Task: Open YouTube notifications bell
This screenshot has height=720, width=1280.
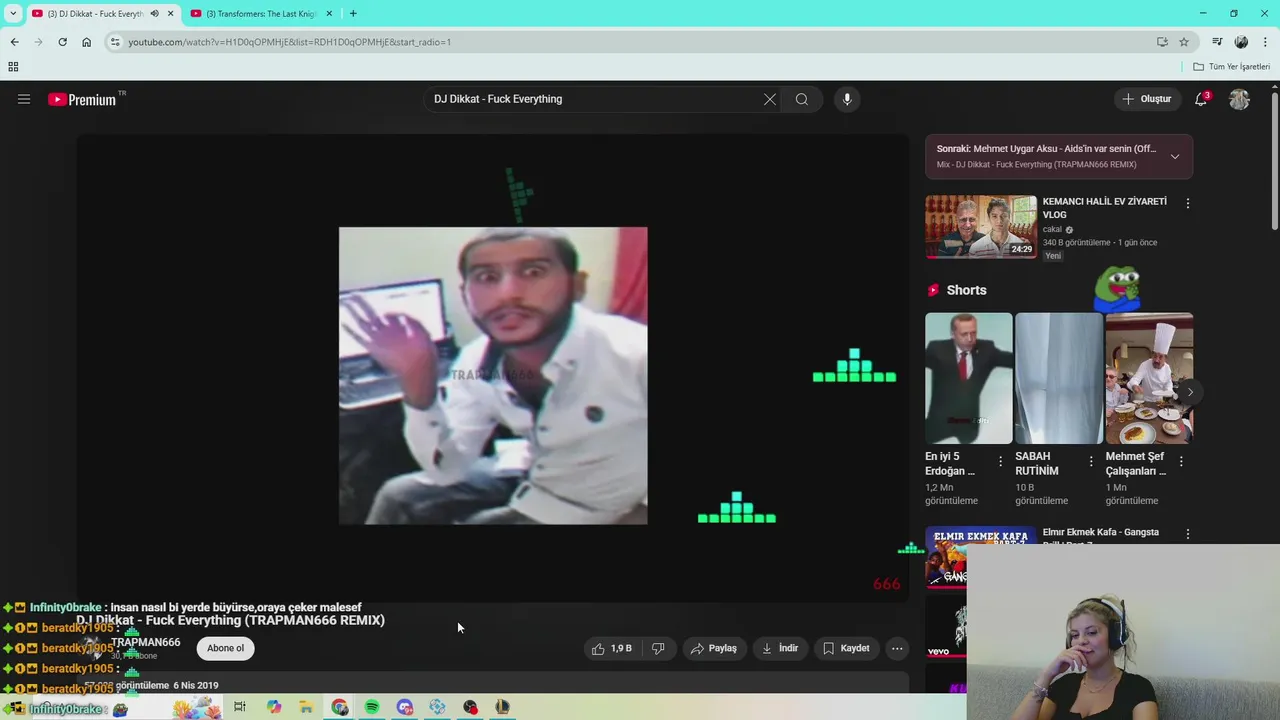Action: point(1201,99)
